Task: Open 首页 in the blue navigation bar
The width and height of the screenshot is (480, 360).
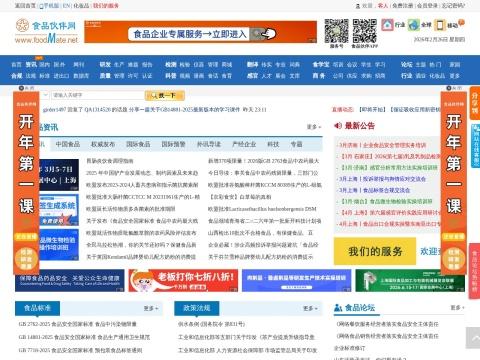Action: click(x=16, y=65)
